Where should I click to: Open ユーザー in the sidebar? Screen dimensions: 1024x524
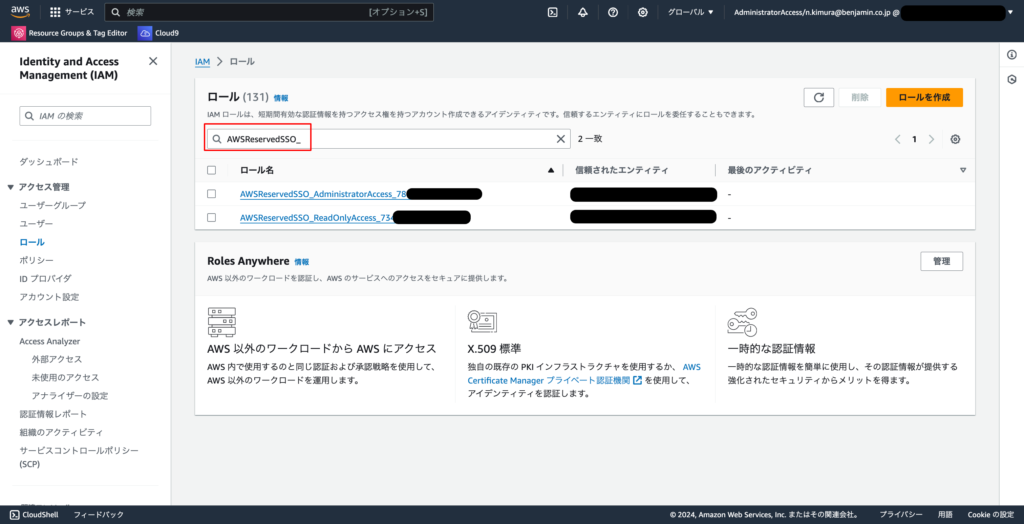tap(37, 223)
